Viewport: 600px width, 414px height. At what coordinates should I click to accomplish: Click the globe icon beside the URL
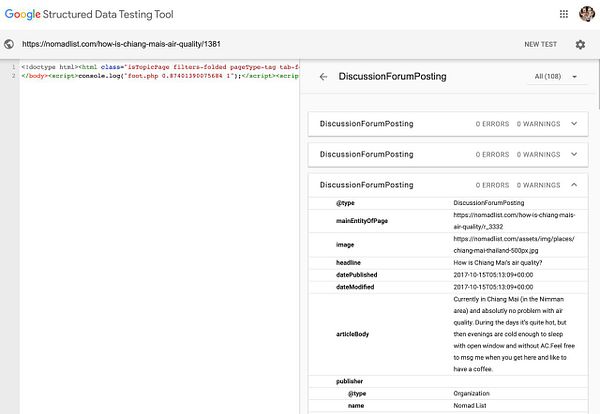point(9,44)
